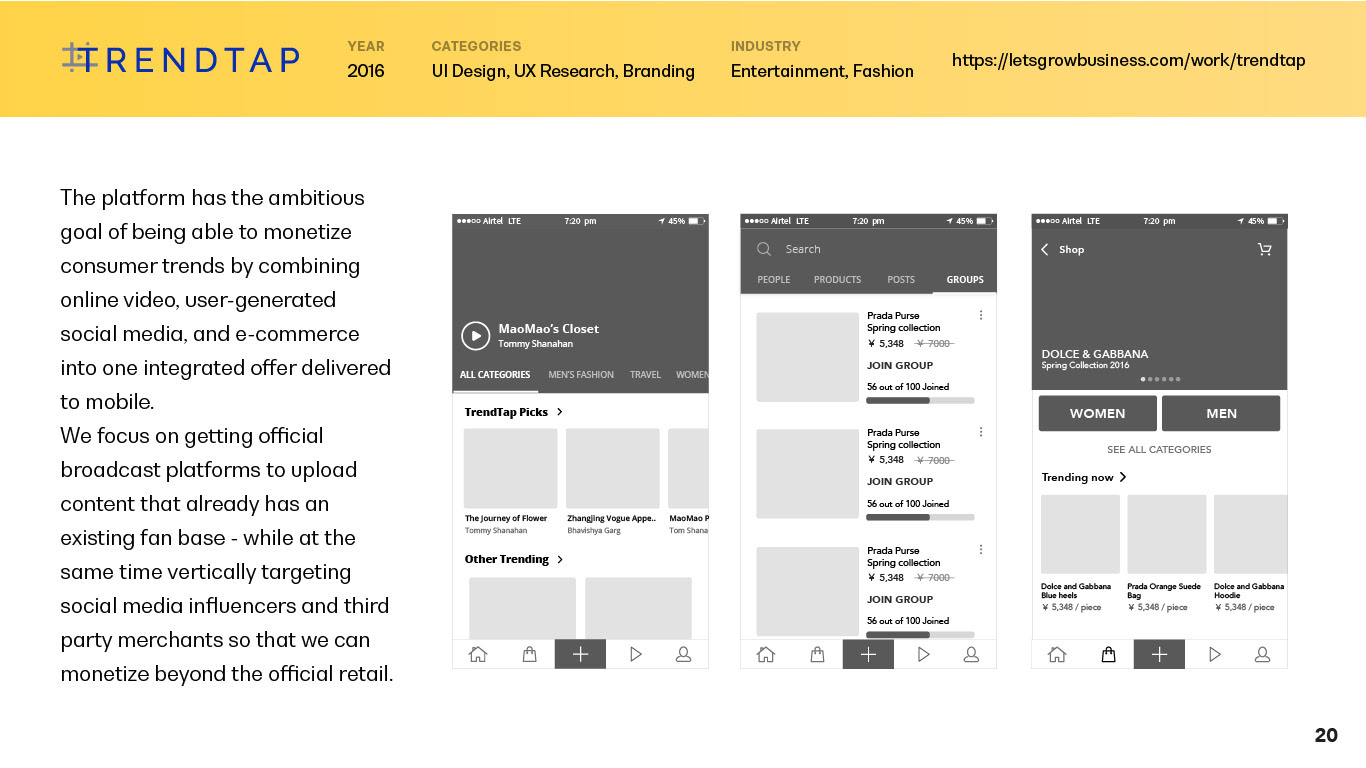Click page number 20
This screenshot has width=1366, height=768.
coord(1326,735)
